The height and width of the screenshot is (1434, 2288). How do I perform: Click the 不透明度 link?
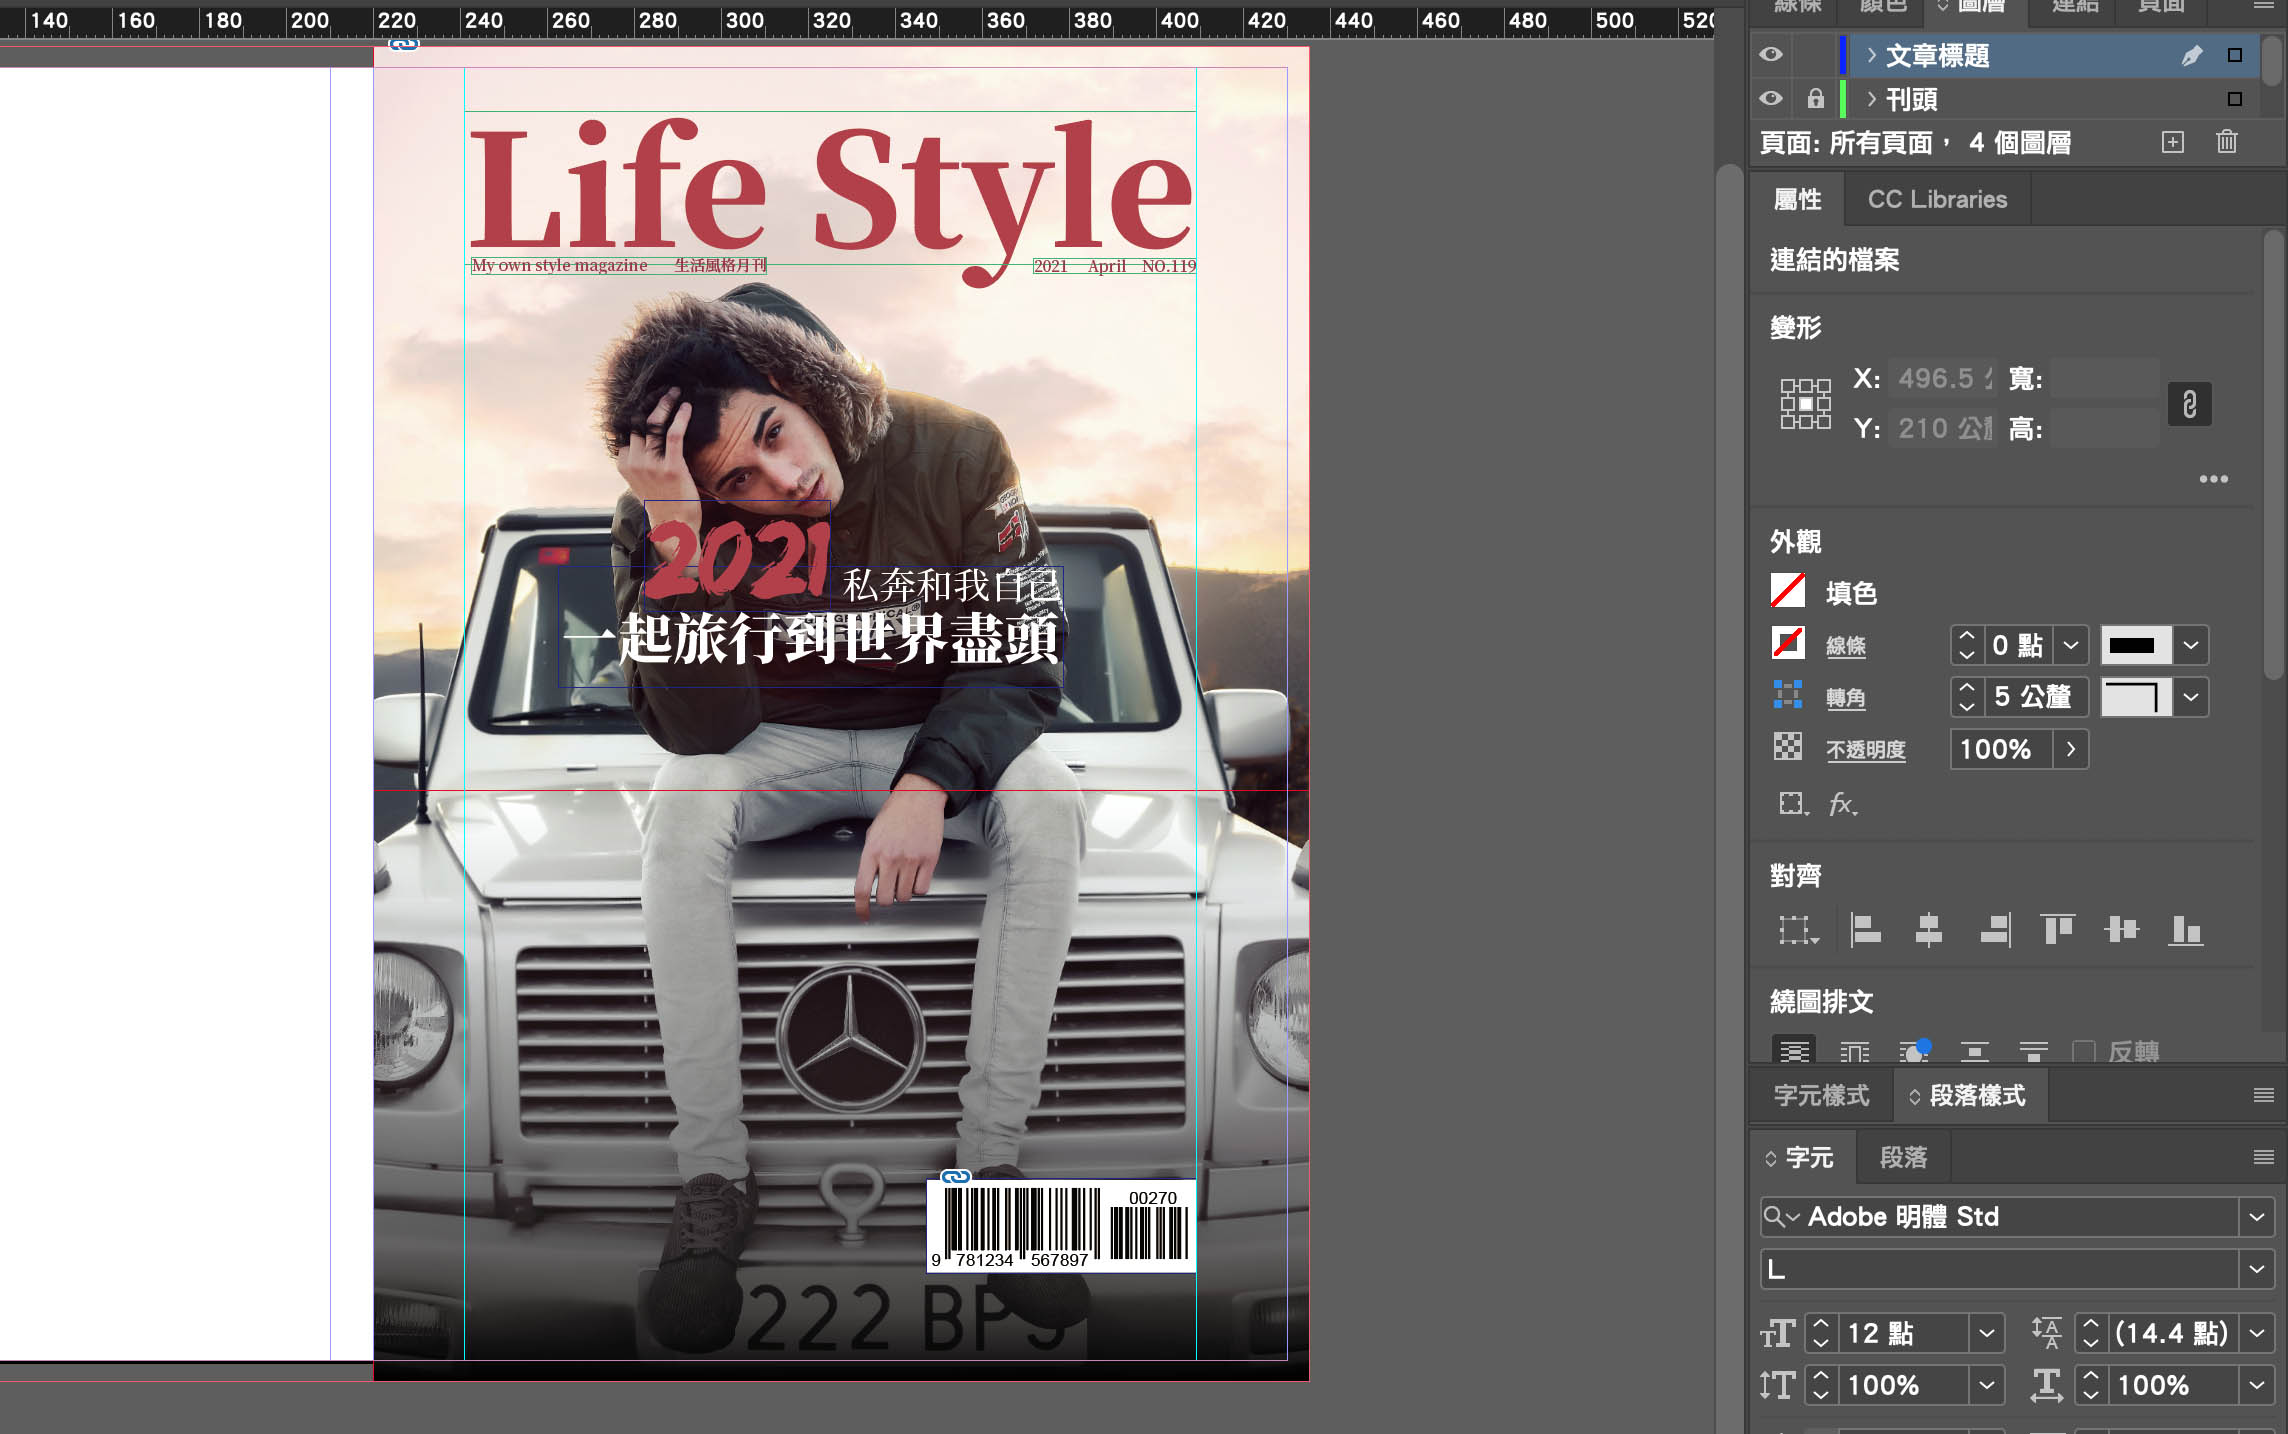click(x=1865, y=750)
